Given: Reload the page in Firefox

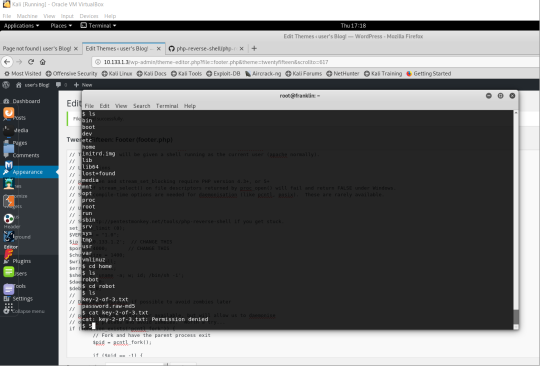Looking at the screenshot, I should [x=31, y=62].
